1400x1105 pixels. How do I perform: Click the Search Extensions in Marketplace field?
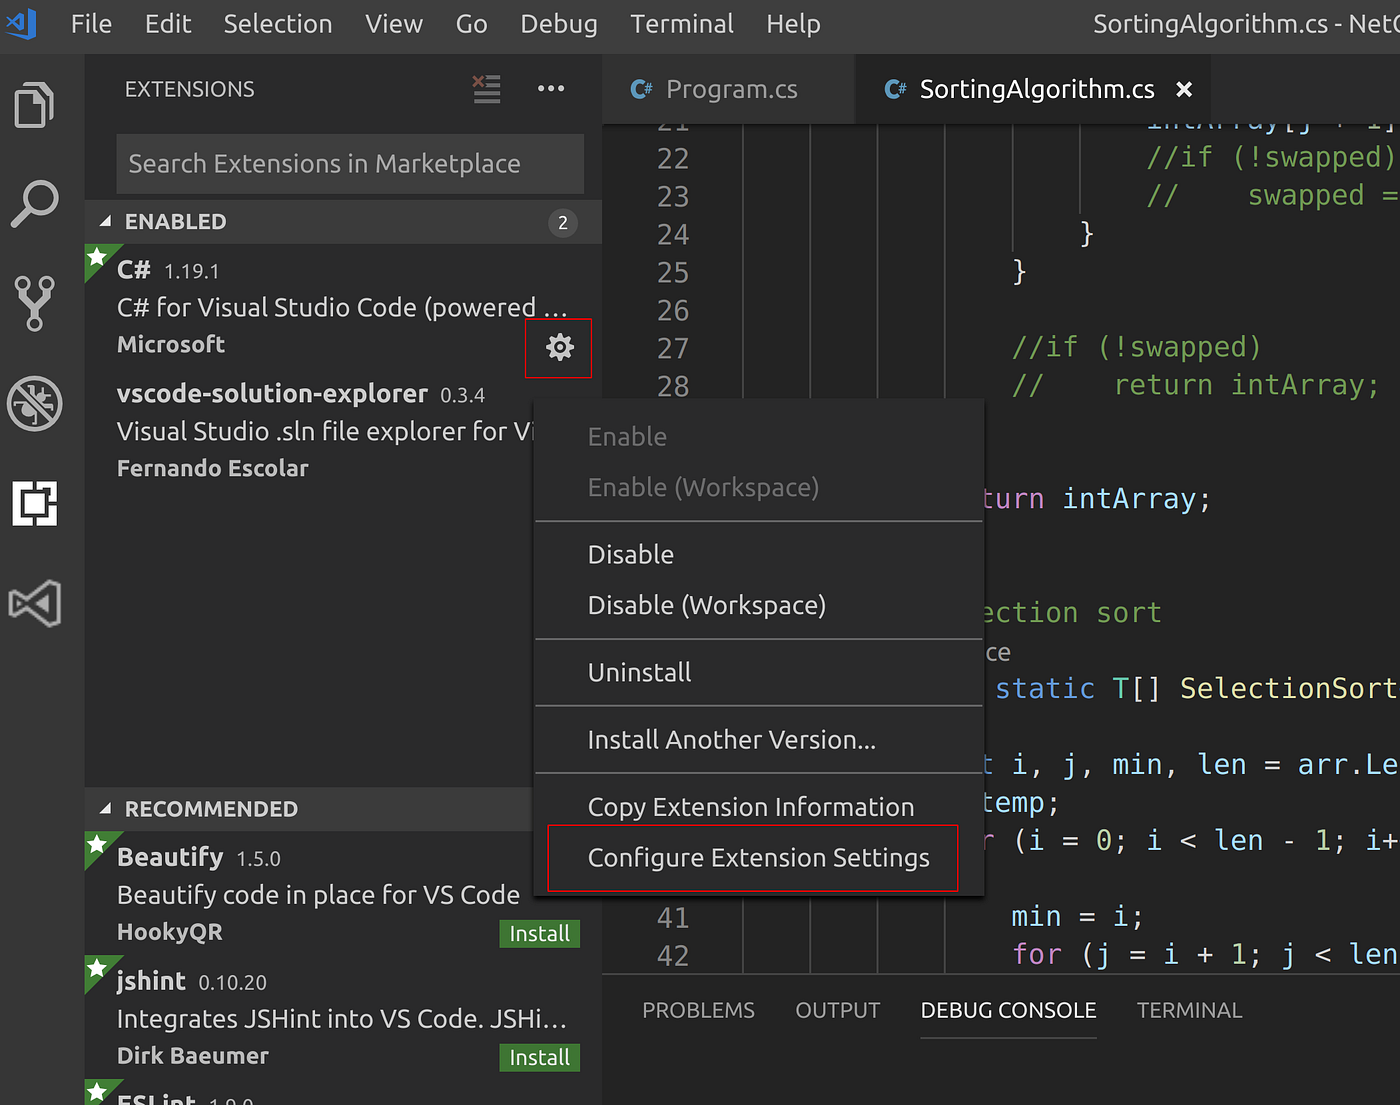pyautogui.click(x=349, y=164)
